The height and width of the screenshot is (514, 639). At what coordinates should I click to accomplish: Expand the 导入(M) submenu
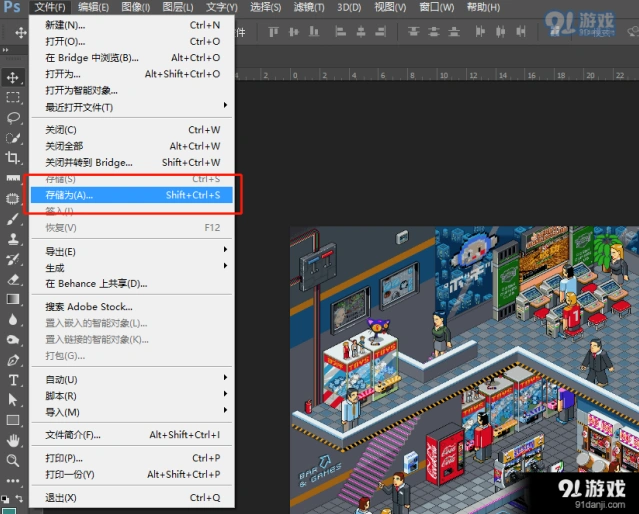225,410
